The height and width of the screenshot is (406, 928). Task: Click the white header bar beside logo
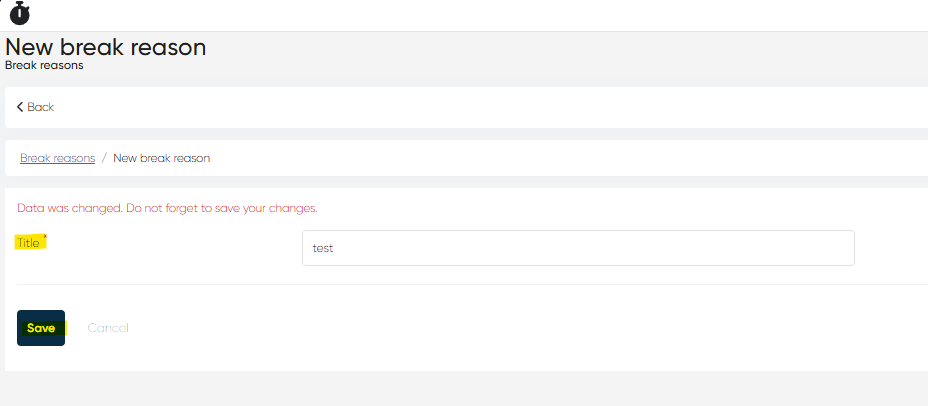click(480, 14)
